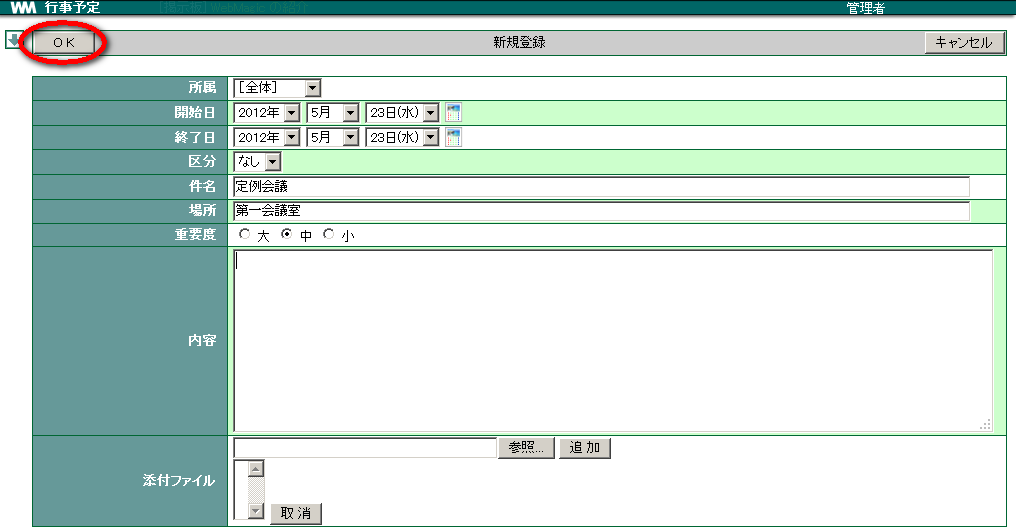Open the 区分 なし dropdown

click(257, 161)
